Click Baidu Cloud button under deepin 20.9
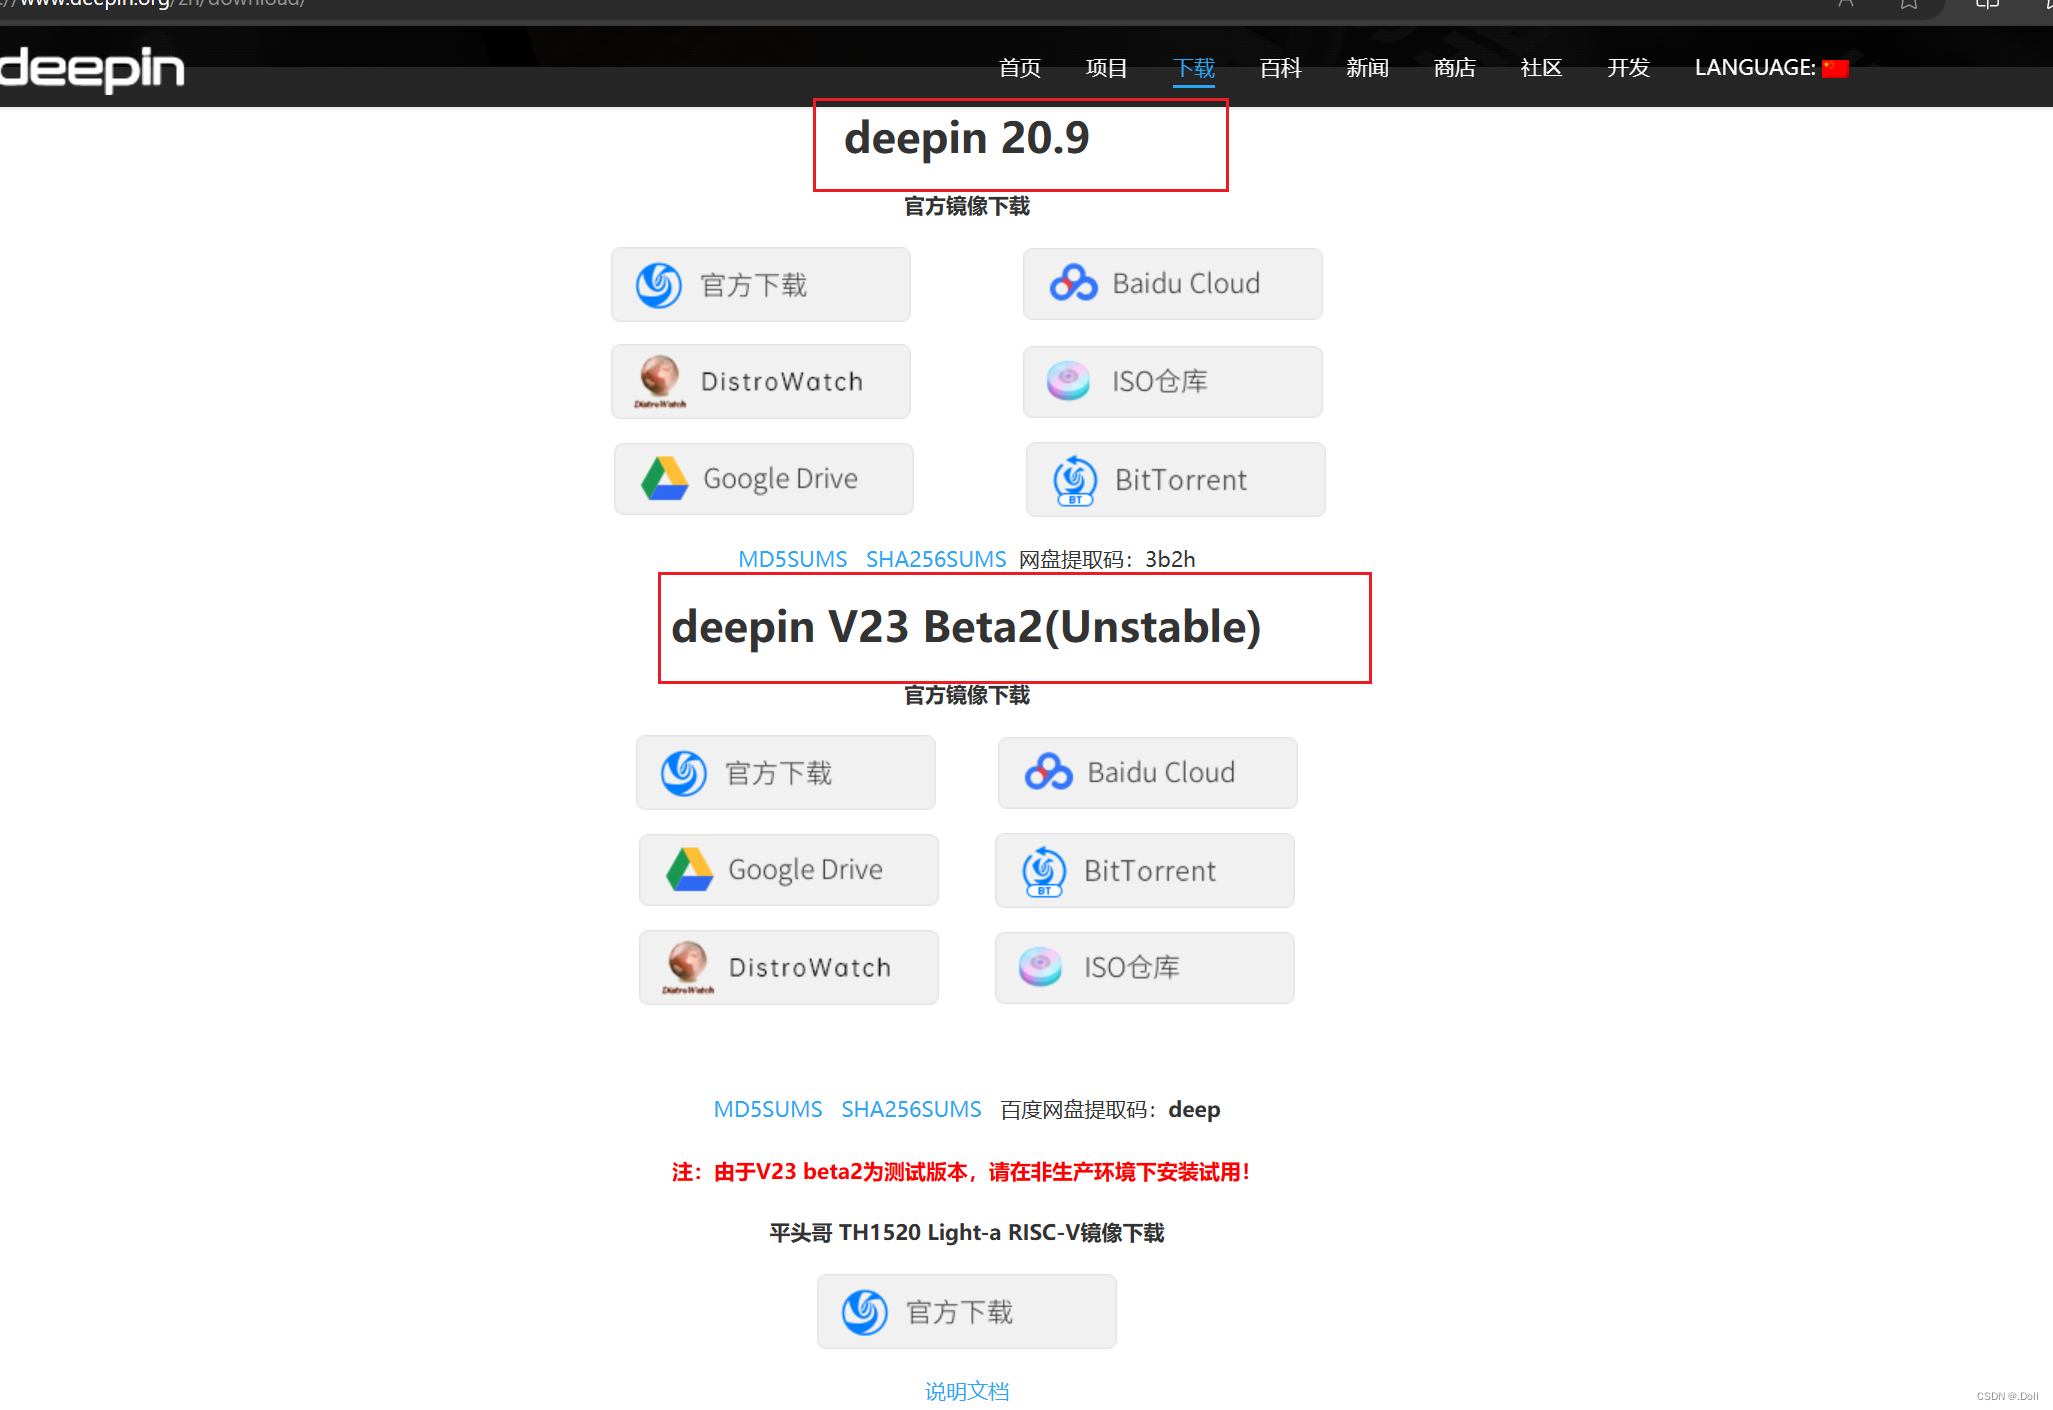Screen dimensions: 2053x1410 pos(1172,284)
